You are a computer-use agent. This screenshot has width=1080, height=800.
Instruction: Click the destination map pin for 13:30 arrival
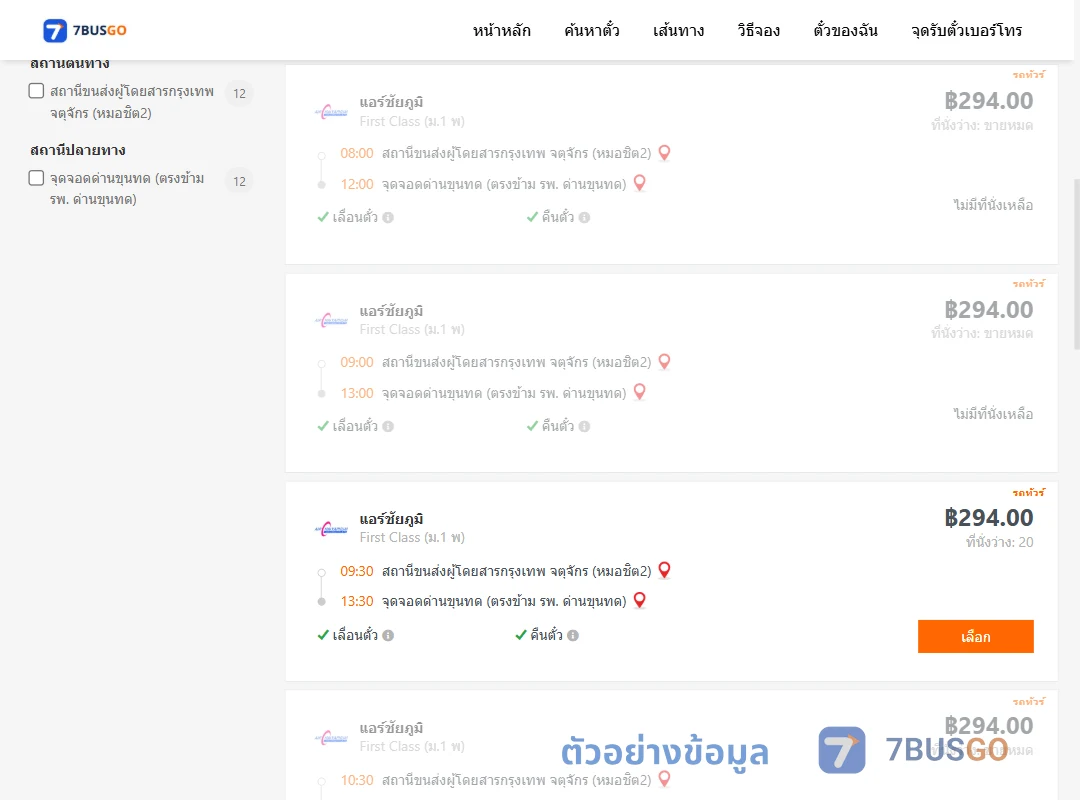point(639,601)
